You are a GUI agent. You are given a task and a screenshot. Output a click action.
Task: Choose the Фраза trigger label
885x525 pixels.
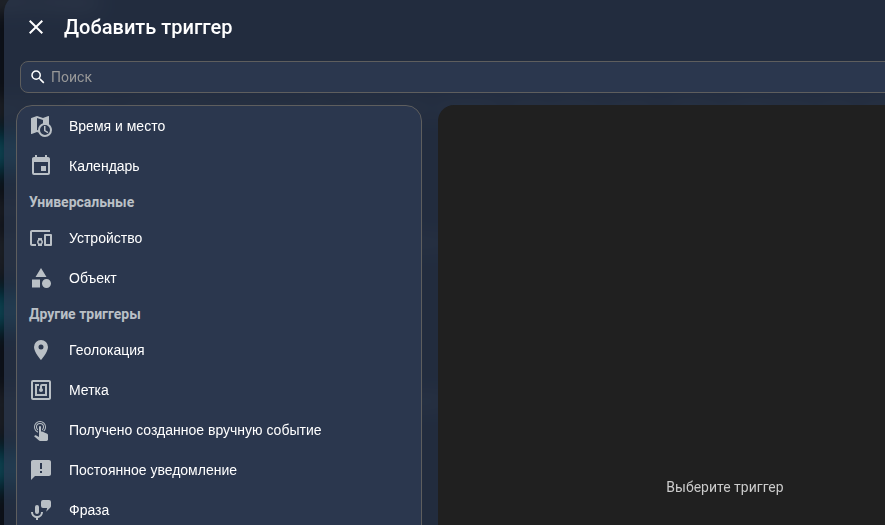point(89,510)
